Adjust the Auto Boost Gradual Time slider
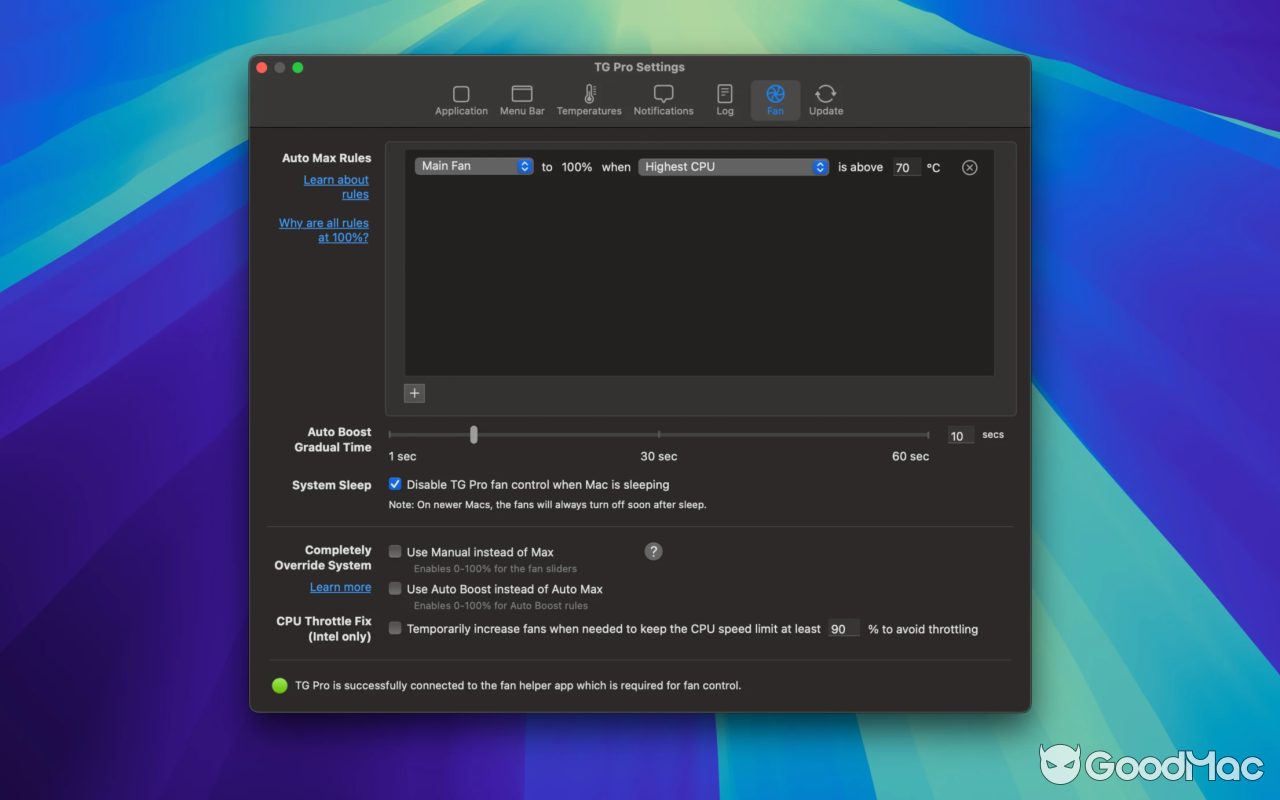Viewport: 1280px width, 800px height. [473, 434]
